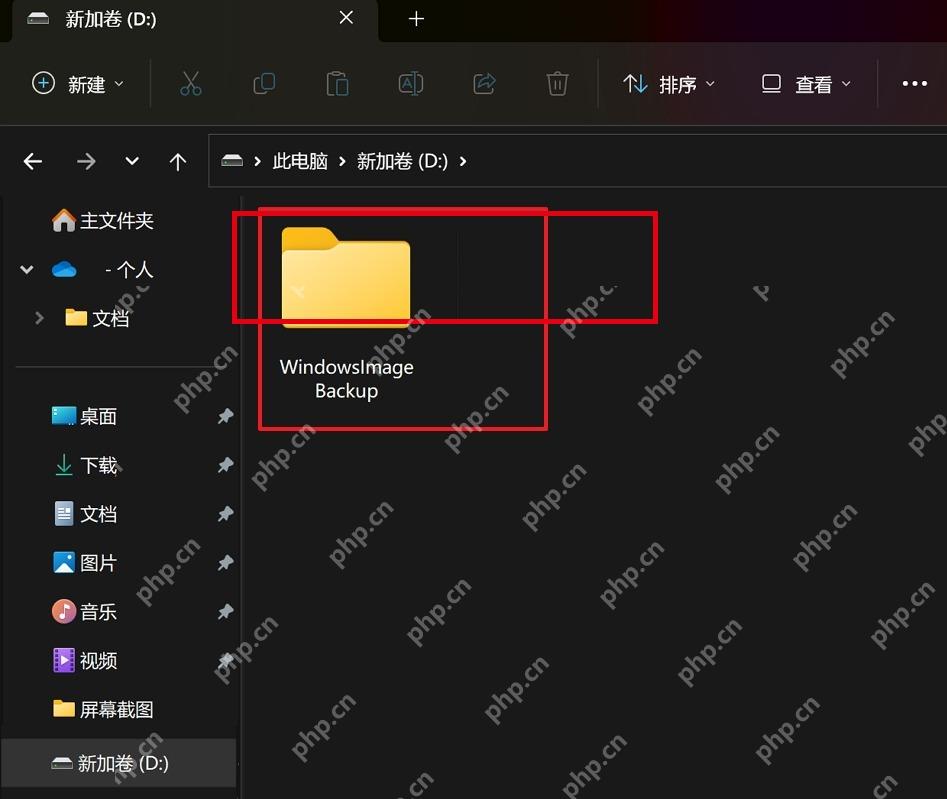
Task: Open the 查看 (View) dropdown
Action: (x=806, y=83)
